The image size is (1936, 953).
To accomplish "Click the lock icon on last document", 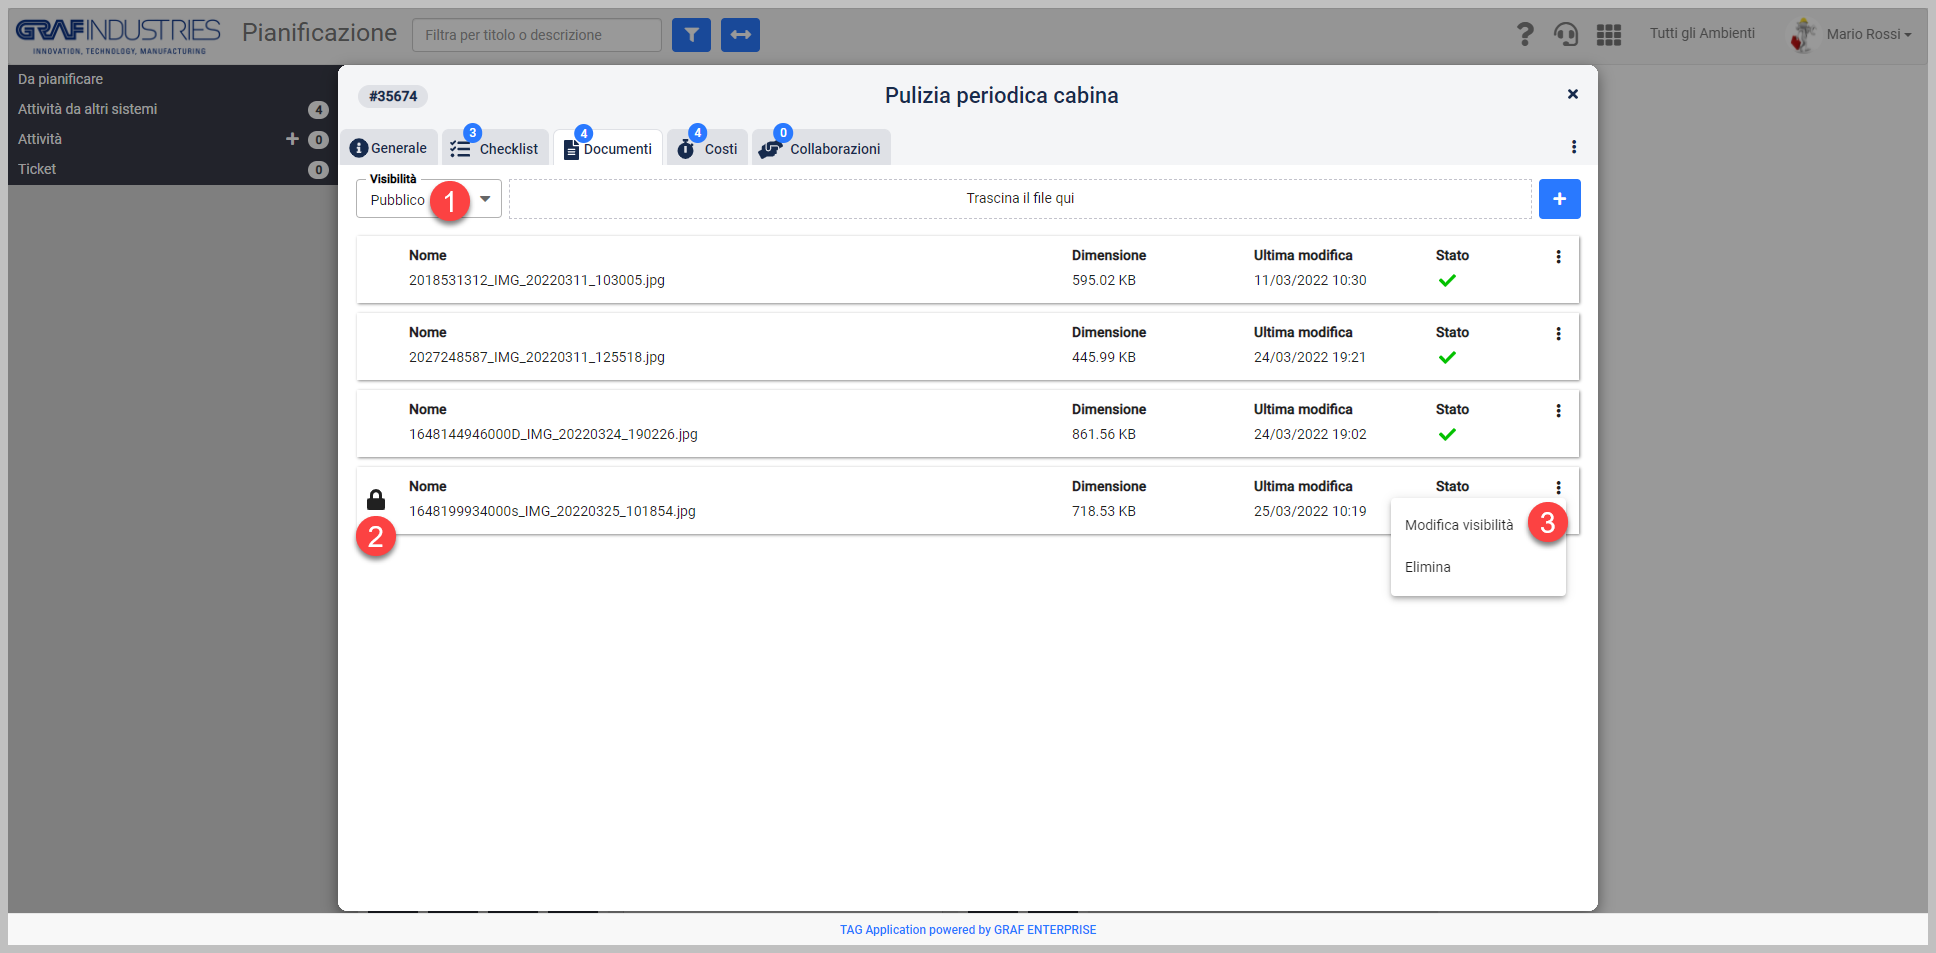I will (376, 499).
